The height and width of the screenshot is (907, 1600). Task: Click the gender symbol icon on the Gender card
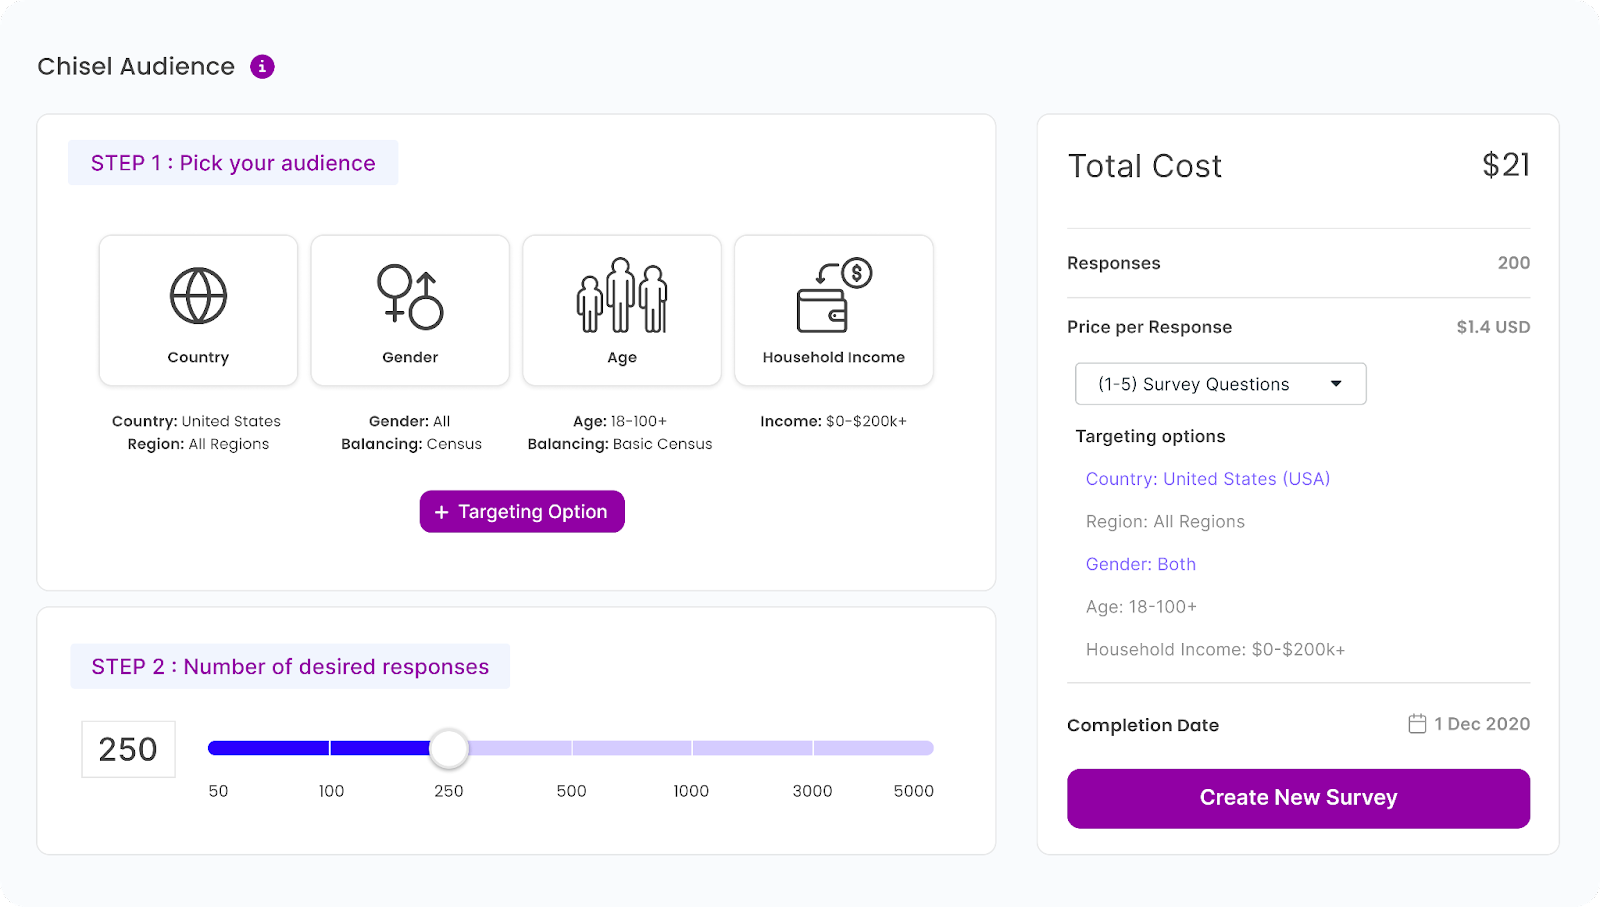(410, 295)
